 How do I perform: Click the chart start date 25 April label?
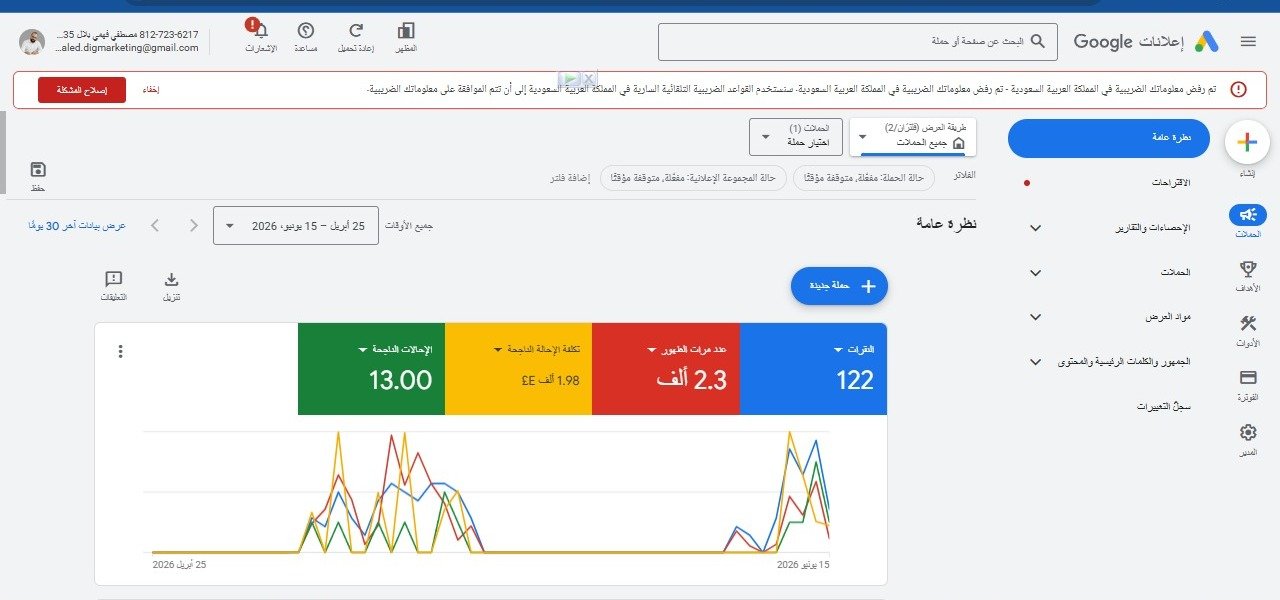[x=179, y=565]
